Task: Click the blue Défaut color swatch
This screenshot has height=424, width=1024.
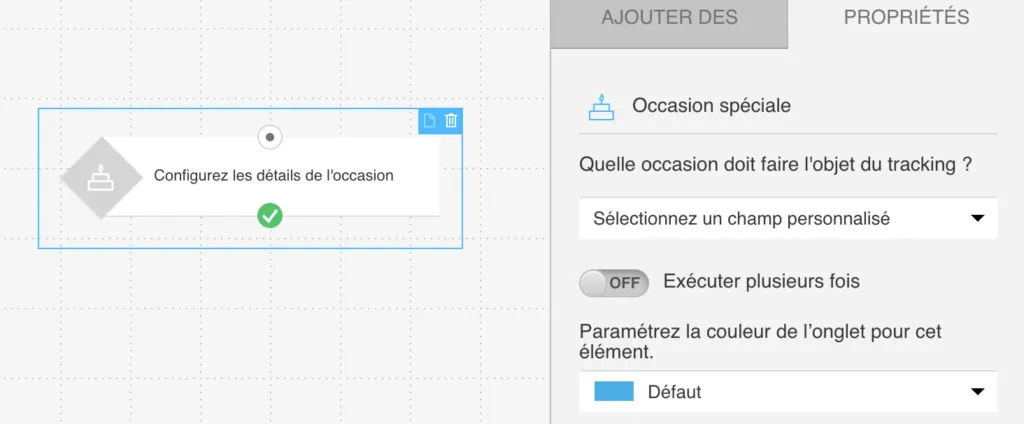Action: (614, 391)
